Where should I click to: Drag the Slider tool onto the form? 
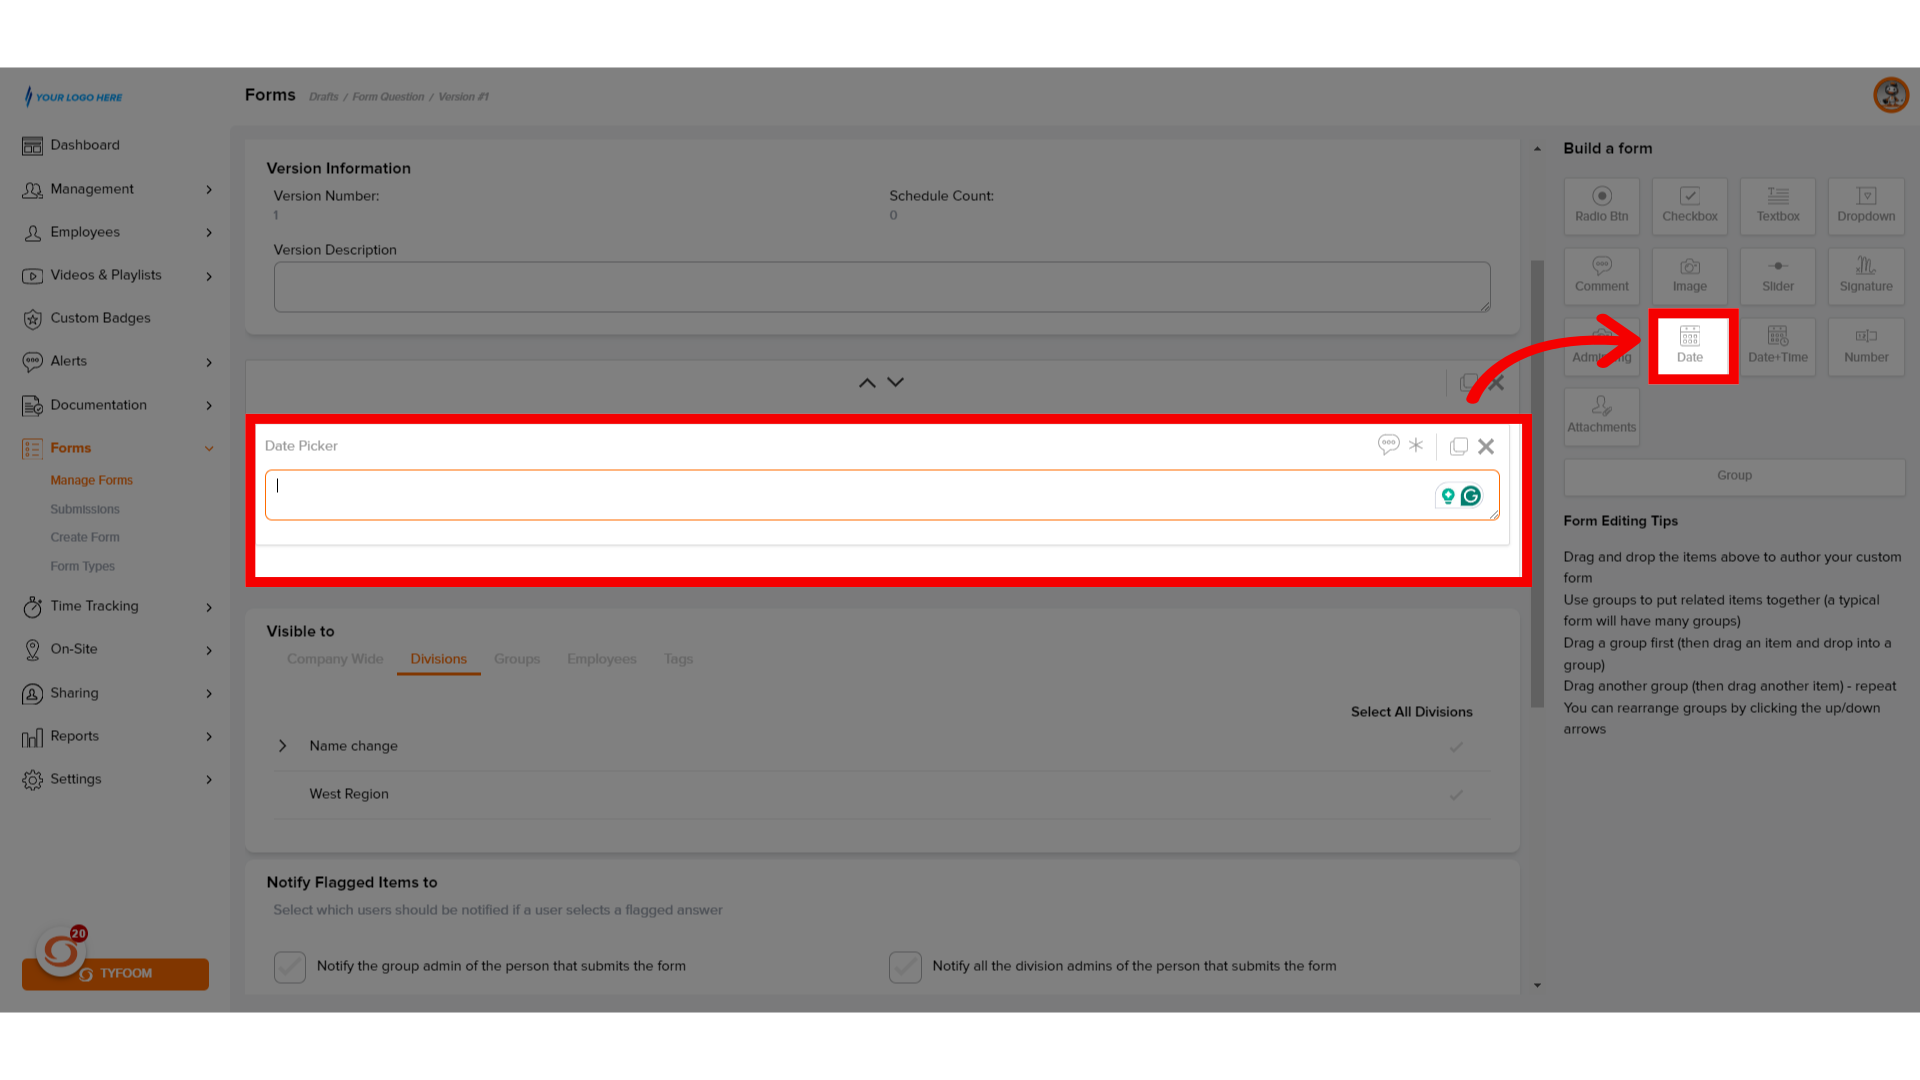(x=1778, y=273)
